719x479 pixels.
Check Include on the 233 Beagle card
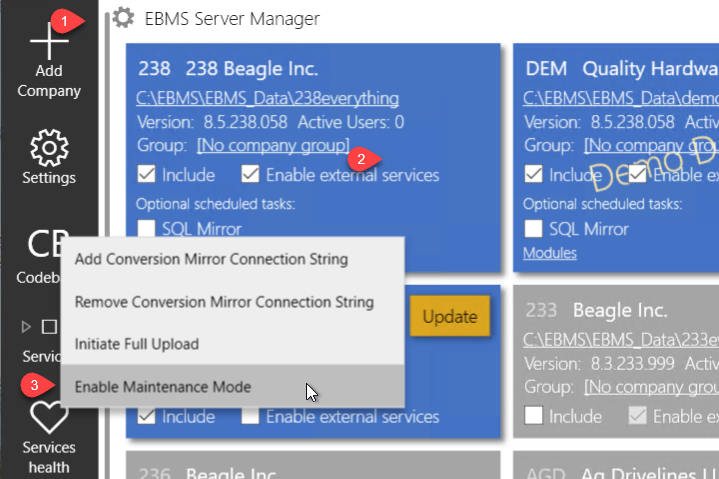click(534, 416)
